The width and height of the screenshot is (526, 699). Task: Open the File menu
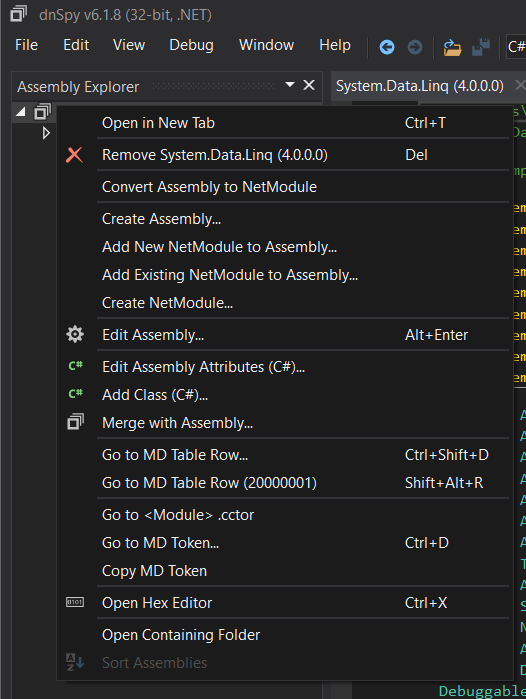click(26, 45)
